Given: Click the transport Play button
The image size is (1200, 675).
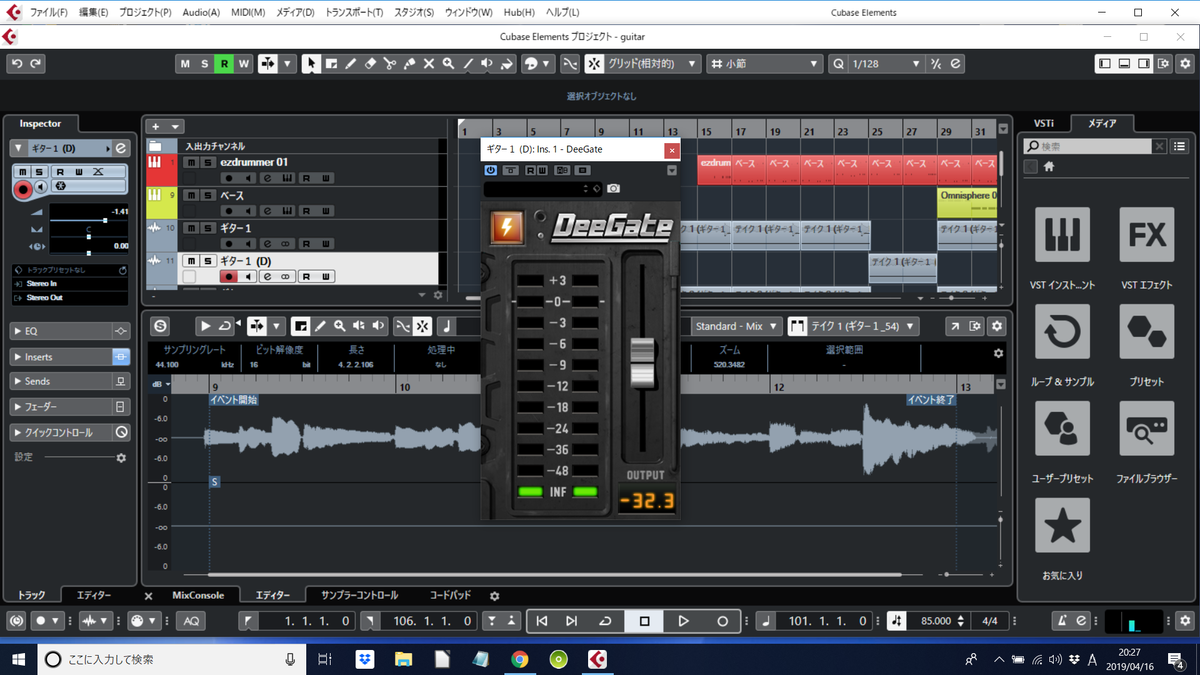Looking at the screenshot, I should [683, 621].
